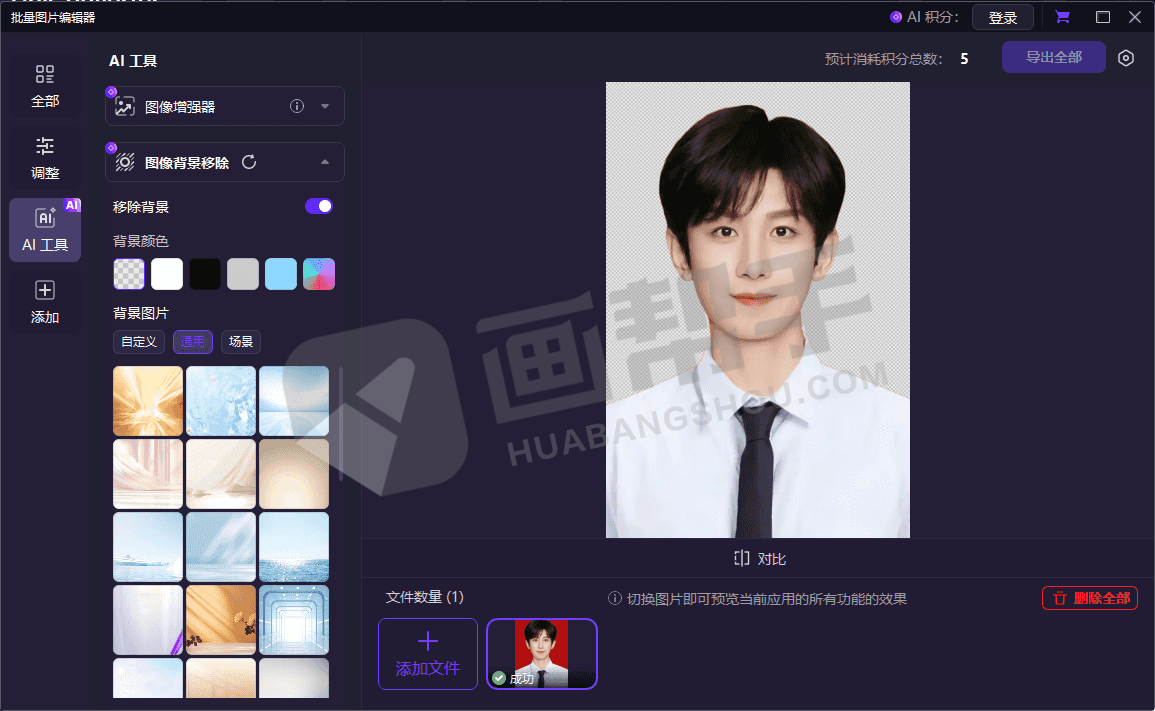The width and height of the screenshot is (1155, 711).
Task: Choose the golden light burst background
Action: pyautogui.click(x=148, y=401)
